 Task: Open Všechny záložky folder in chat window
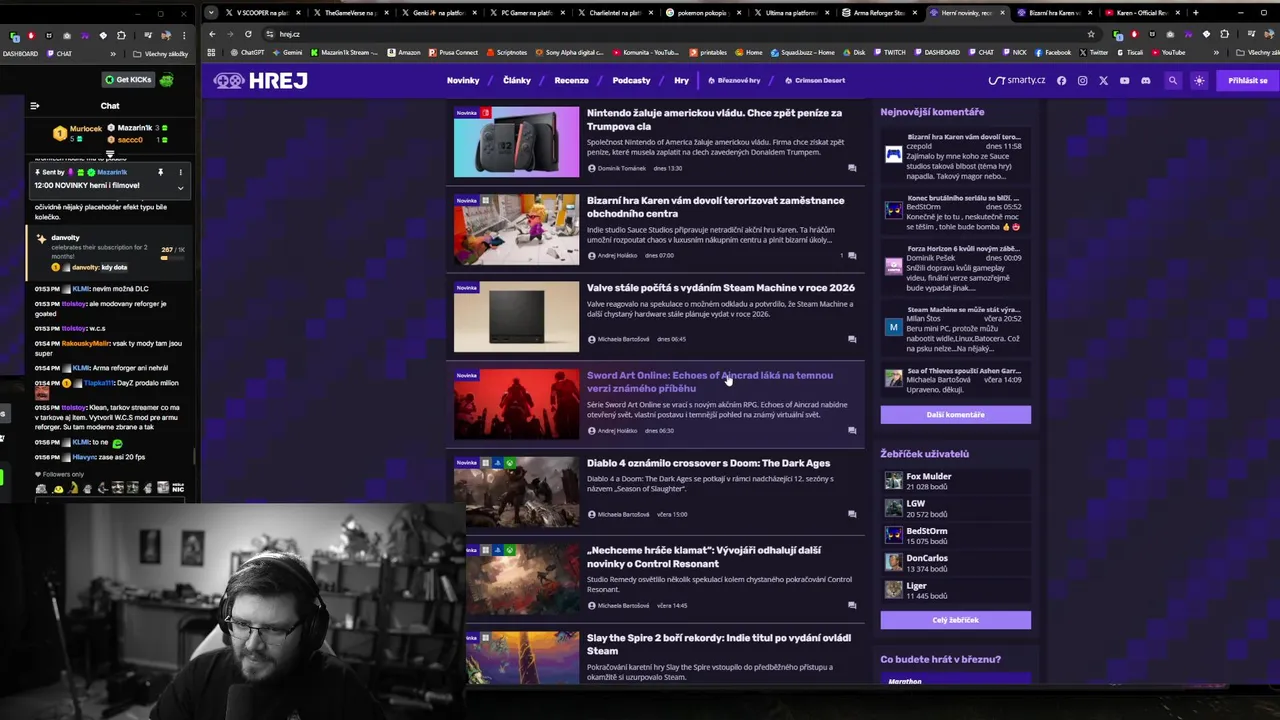point(160,54)
